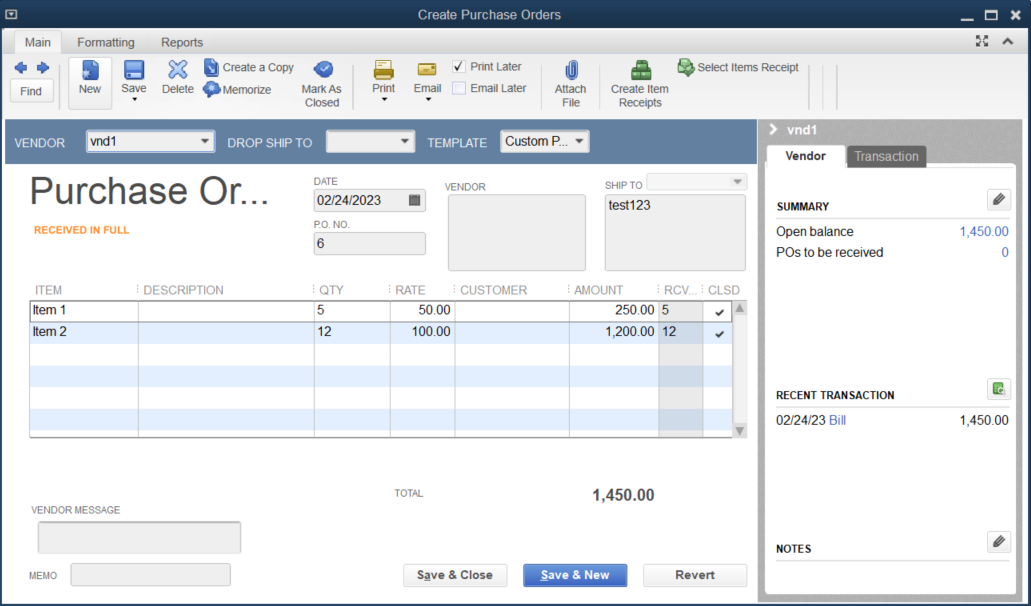Click the Save & New button

[x=574, y=575]
